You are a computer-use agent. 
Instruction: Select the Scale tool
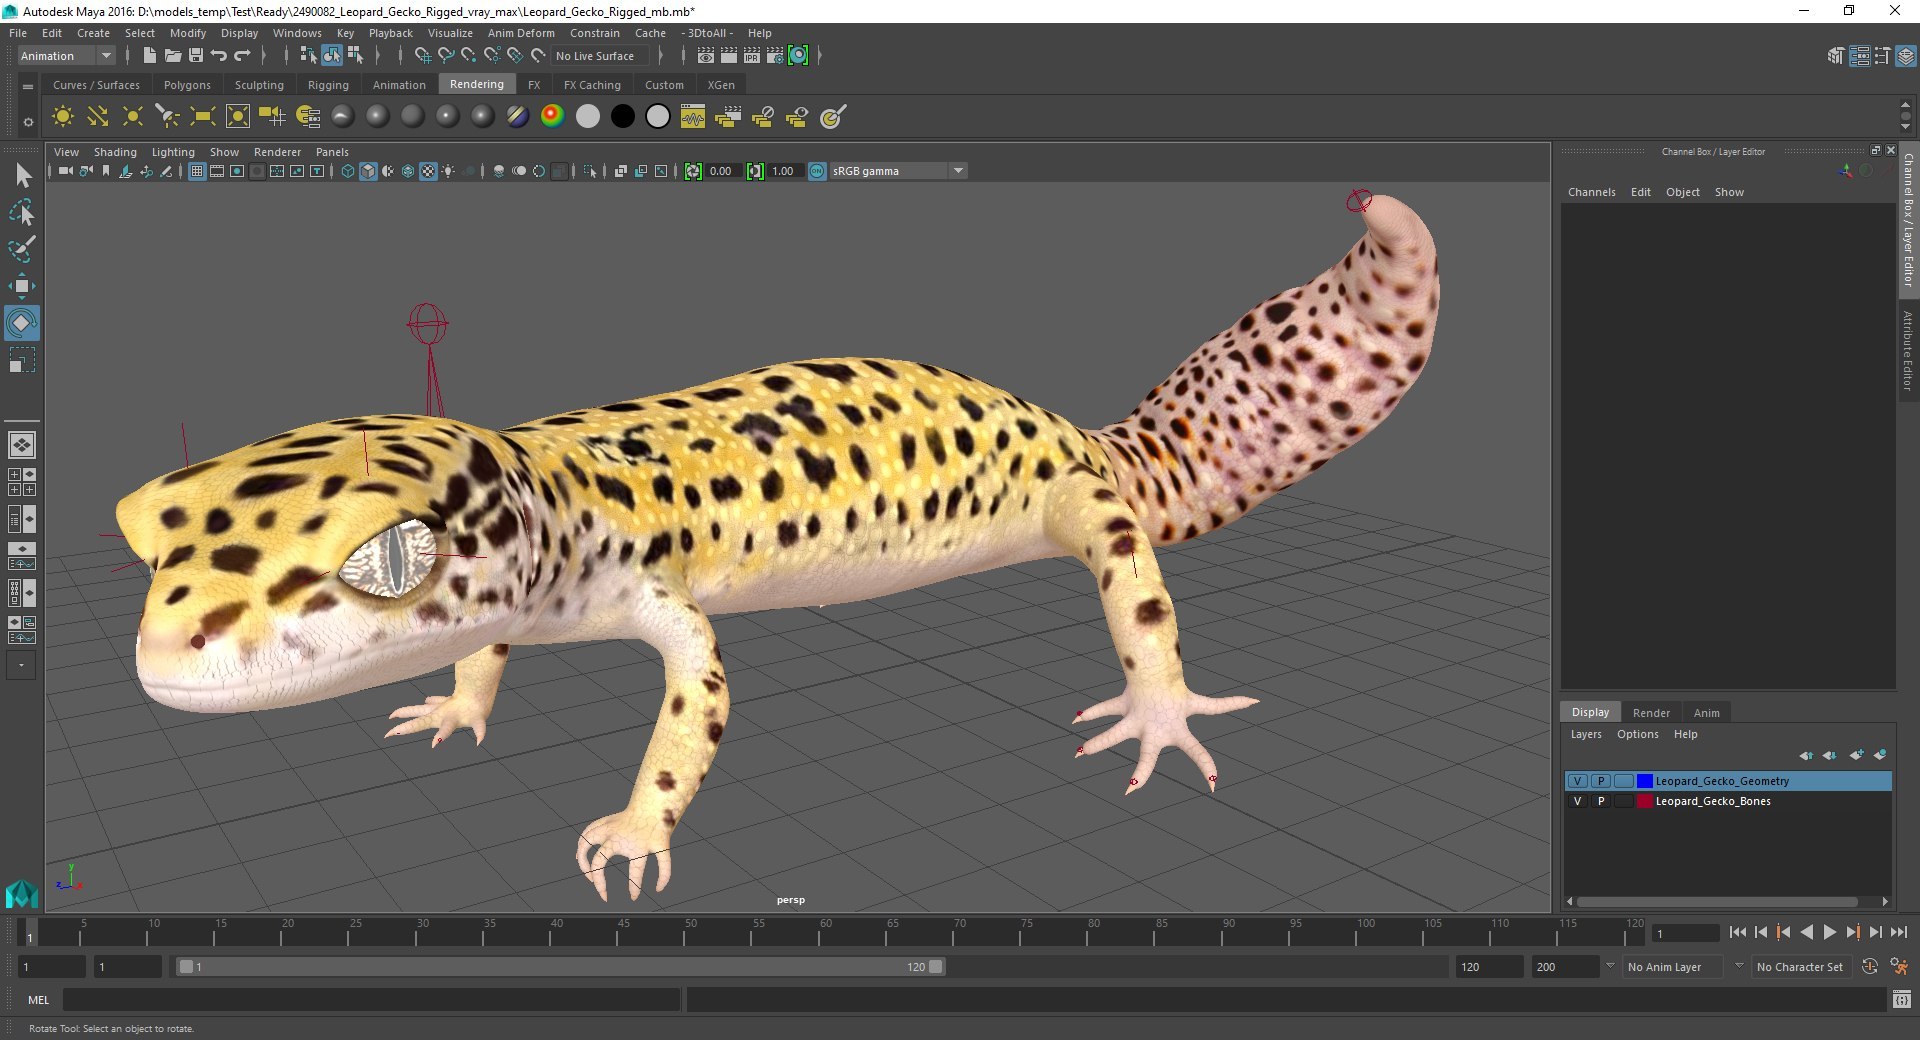21,360
